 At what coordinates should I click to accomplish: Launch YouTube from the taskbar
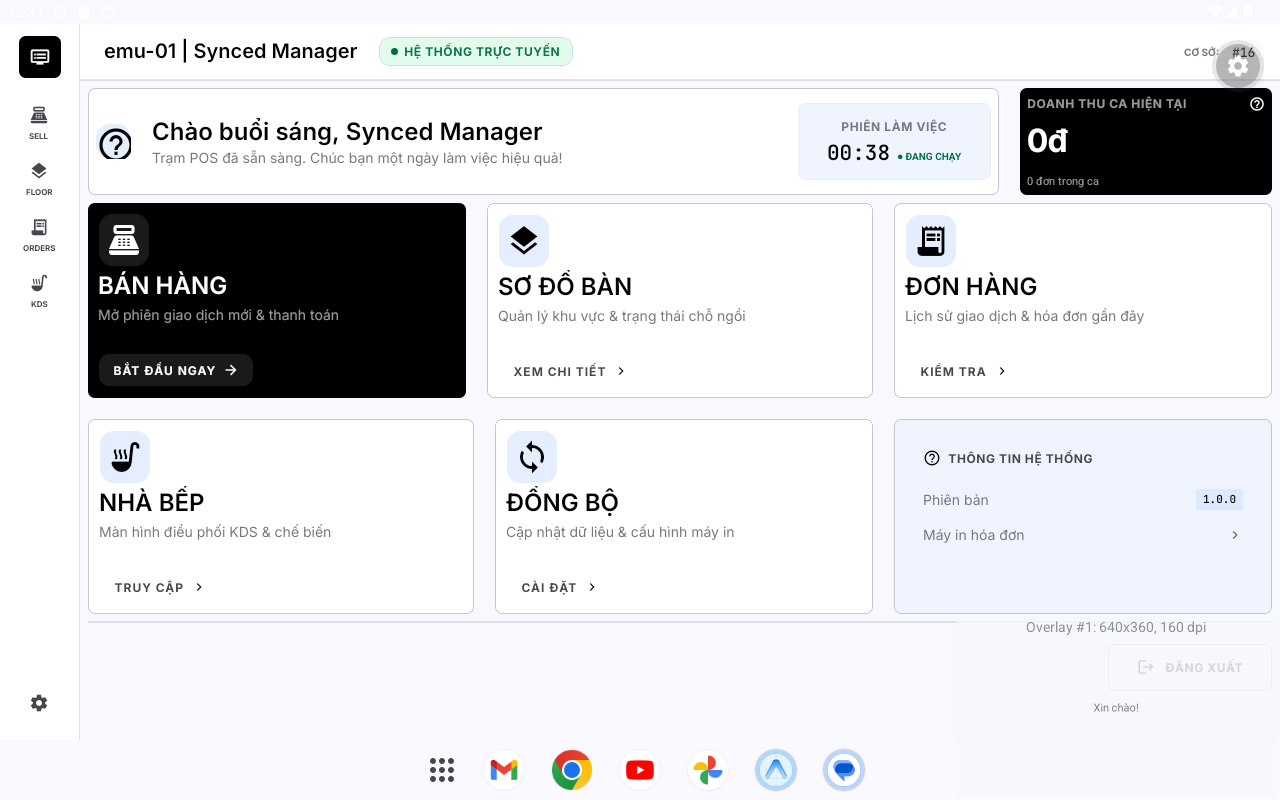tap(640, 770)
